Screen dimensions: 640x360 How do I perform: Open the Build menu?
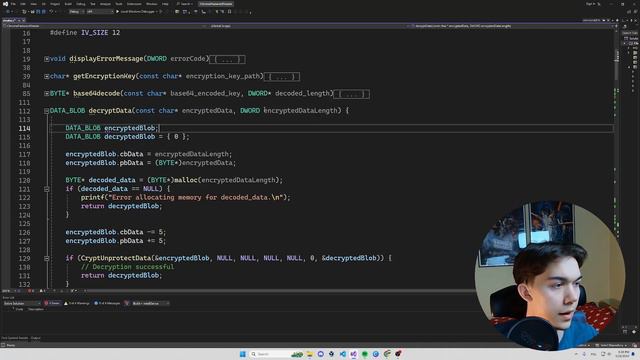68,4
